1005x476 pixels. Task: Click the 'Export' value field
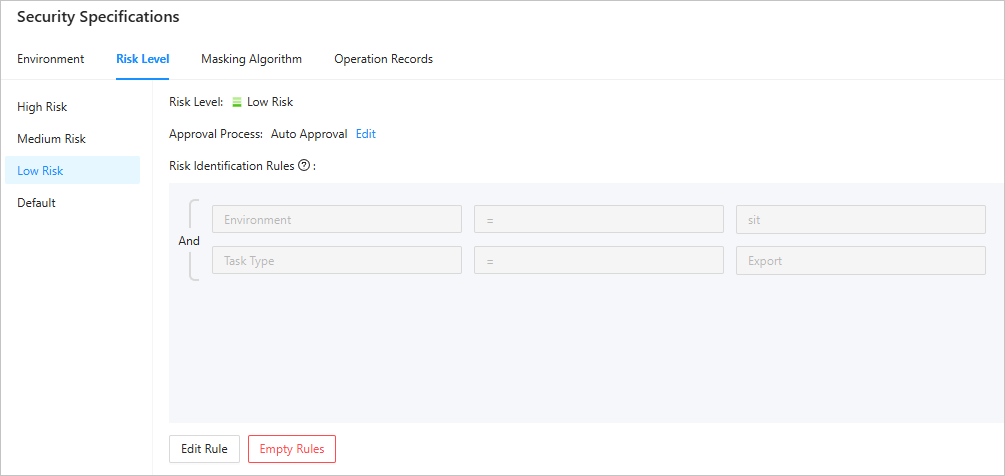click(x=860, y=261)
